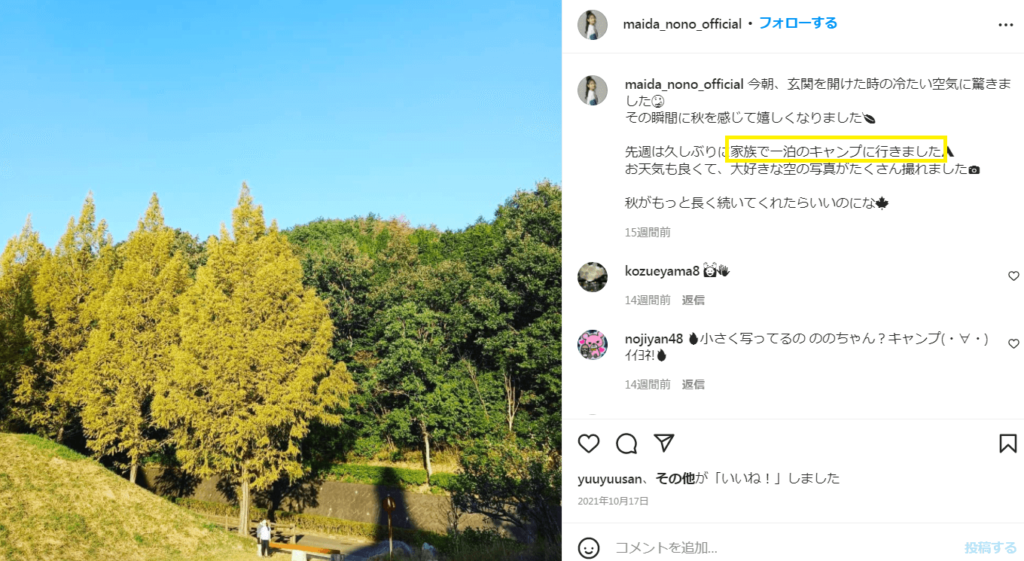The image size is (1024, 561).
Task: Follow maida_nono_official via フォローする
Action: pyautogui.click(x=797, y=24)
